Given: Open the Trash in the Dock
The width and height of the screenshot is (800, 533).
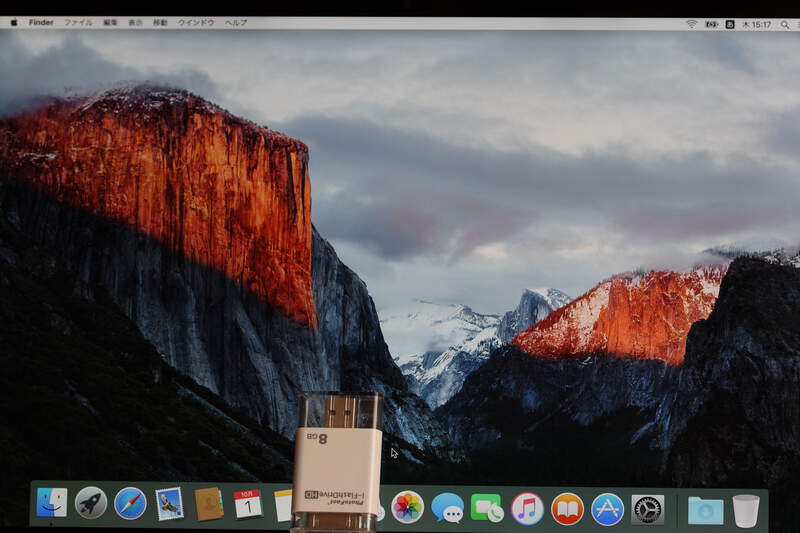Looking at the screenshot, I should pyautogui.click(x=745, y=510).
